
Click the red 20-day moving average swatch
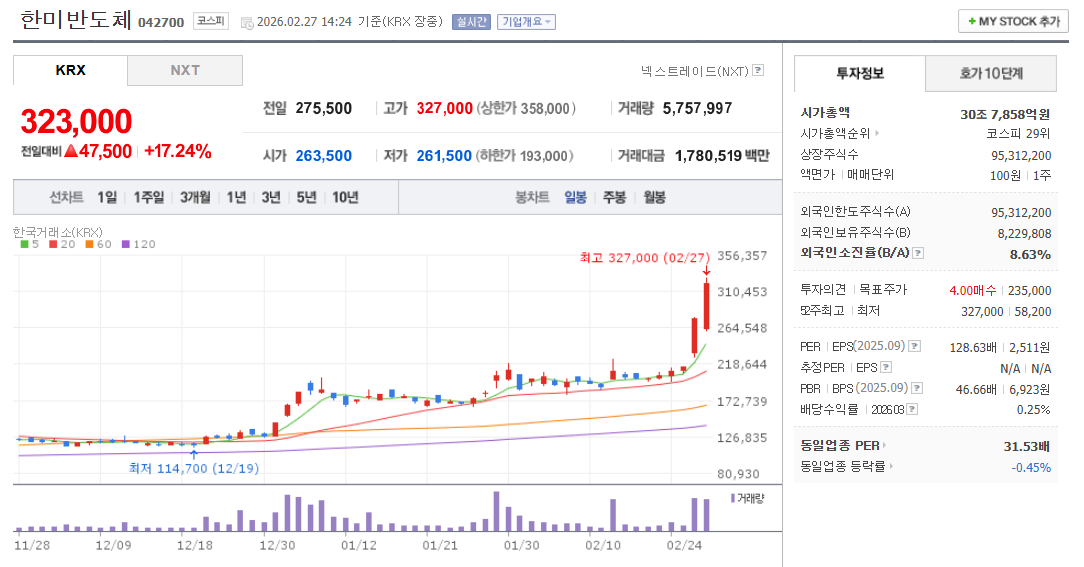pyautogui.click(x=53, y=244)
